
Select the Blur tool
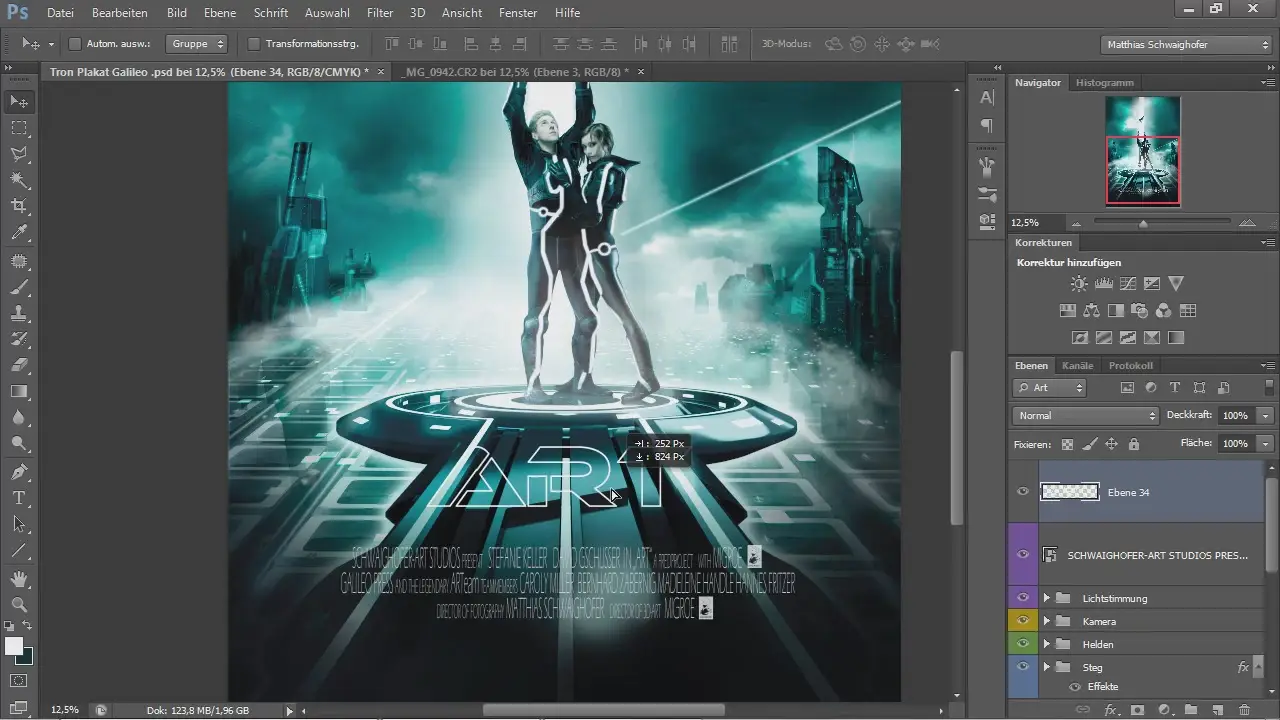tap(19, 417)
